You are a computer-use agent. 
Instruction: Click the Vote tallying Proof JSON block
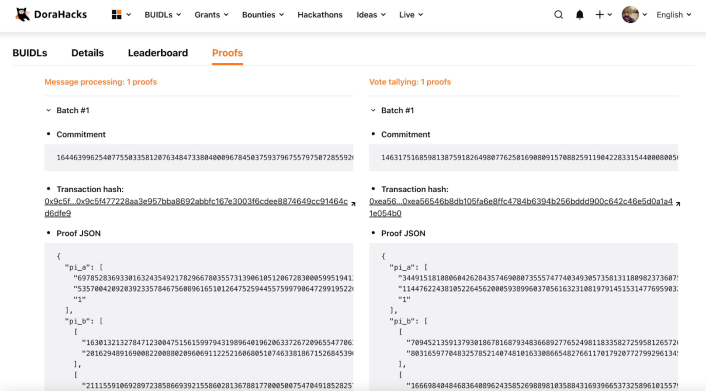point(523,317)
